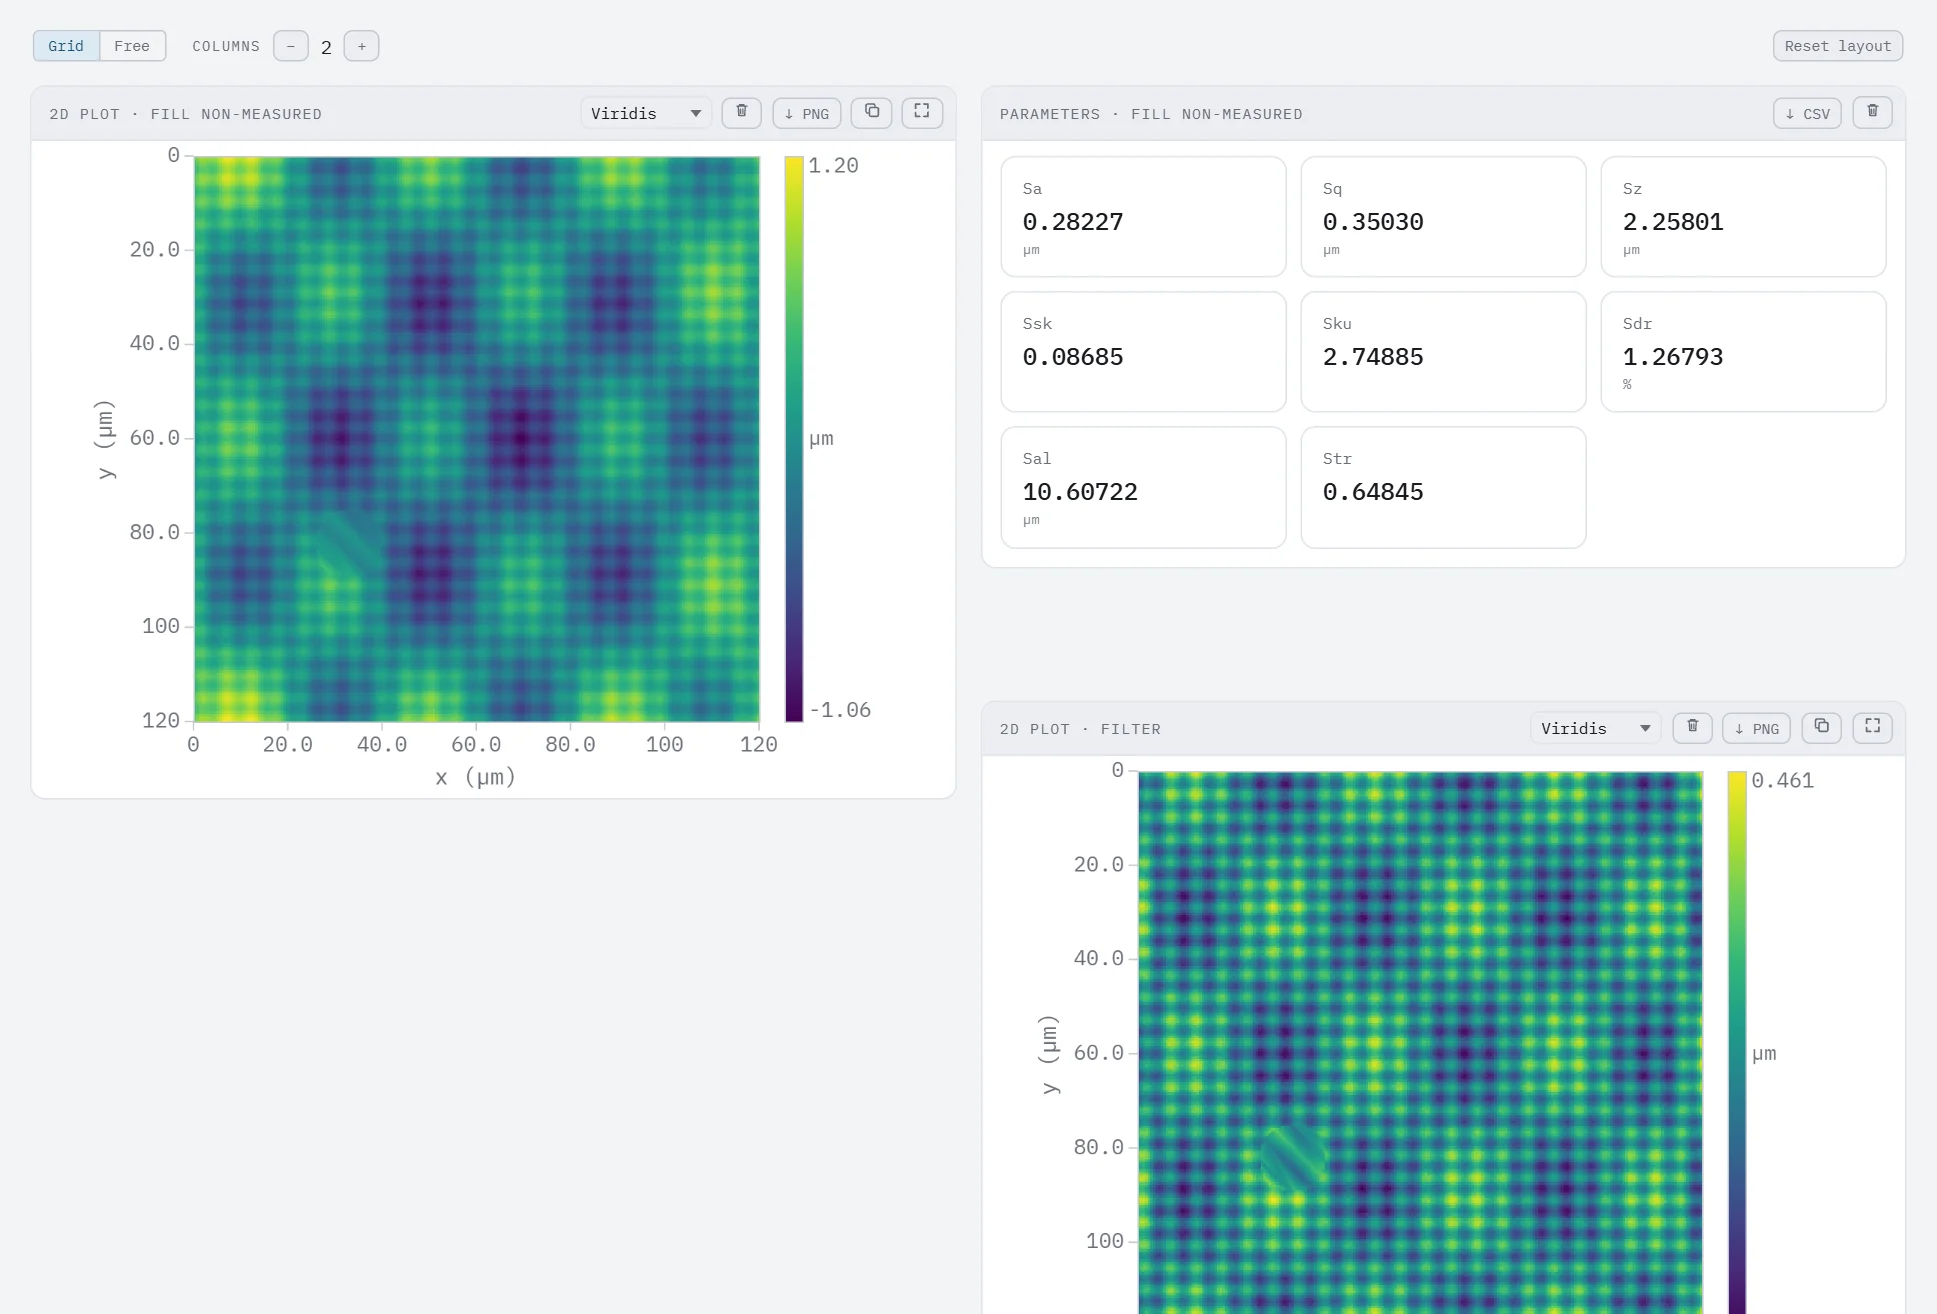This screenshot has width=1937, height=1314.
Task: Click the Sz value 2.25801
Action: point(1673,222)
